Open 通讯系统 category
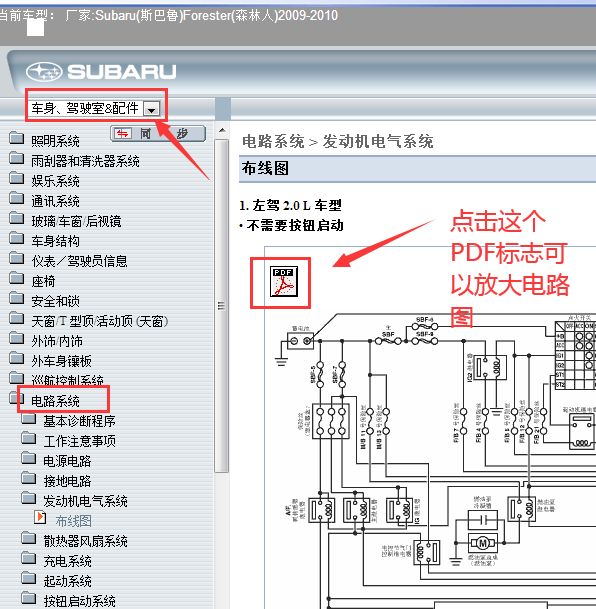 pos(56,202)
